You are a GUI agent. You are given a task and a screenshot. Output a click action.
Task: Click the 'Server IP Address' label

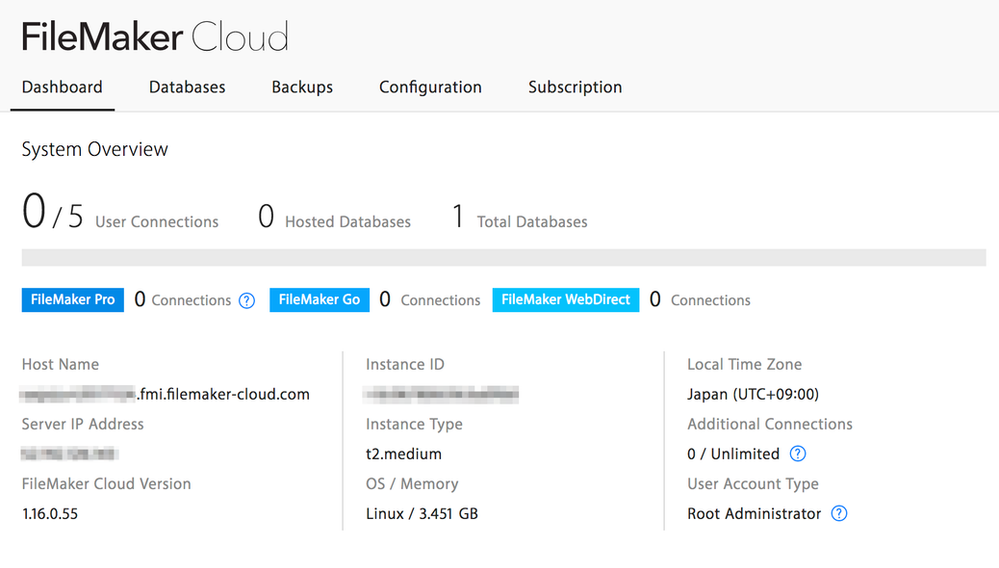pyautogui.click(x=83, y=424)
